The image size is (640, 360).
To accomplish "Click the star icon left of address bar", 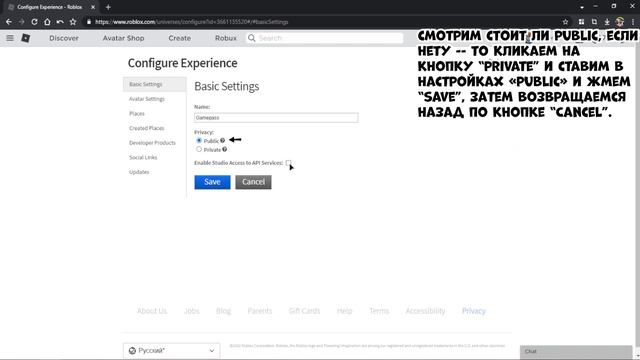I will click(x=73, y=22).
